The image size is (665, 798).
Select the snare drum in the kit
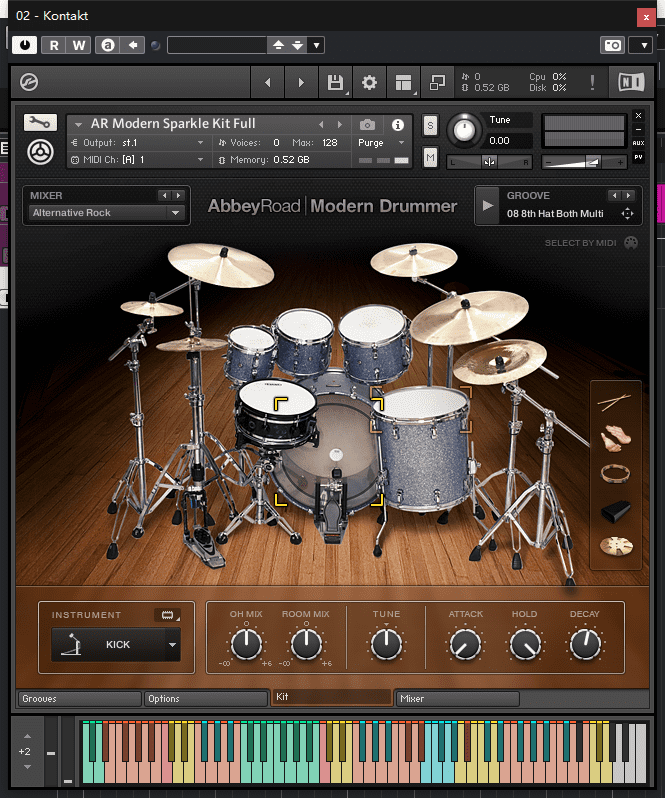click(276, 412)
